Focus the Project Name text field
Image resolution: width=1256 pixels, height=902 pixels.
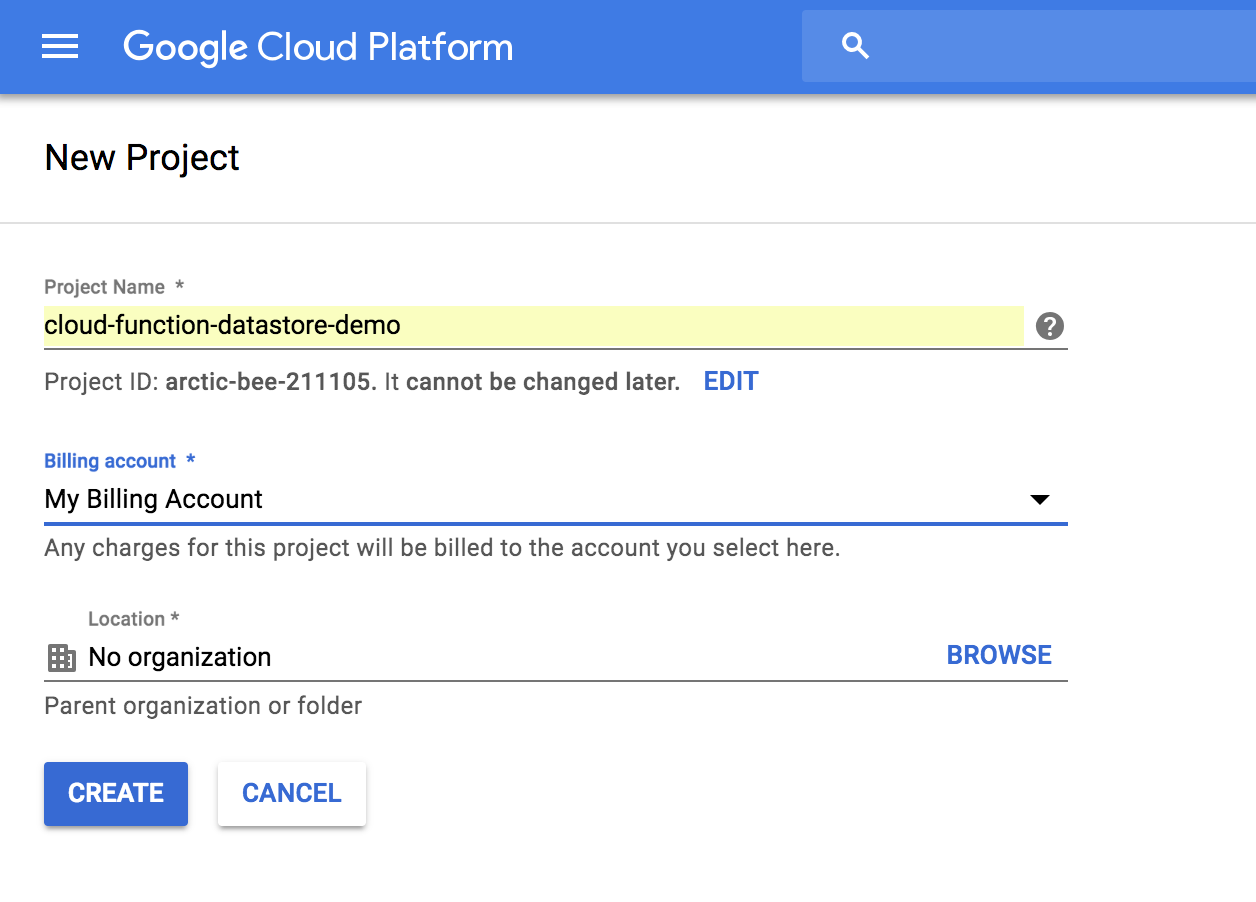point(532,326)
